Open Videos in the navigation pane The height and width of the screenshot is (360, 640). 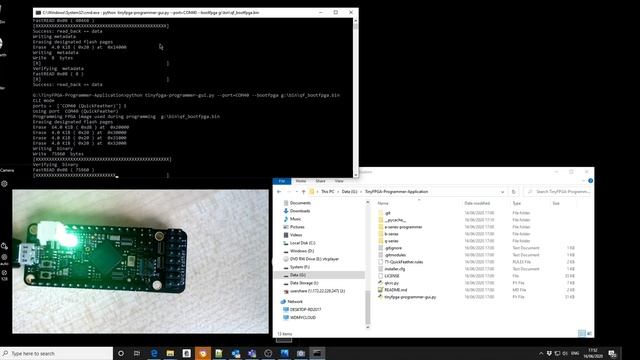point(296,235)
